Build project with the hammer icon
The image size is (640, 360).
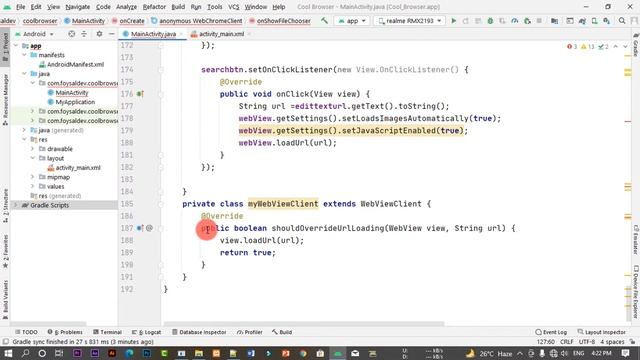324,20
